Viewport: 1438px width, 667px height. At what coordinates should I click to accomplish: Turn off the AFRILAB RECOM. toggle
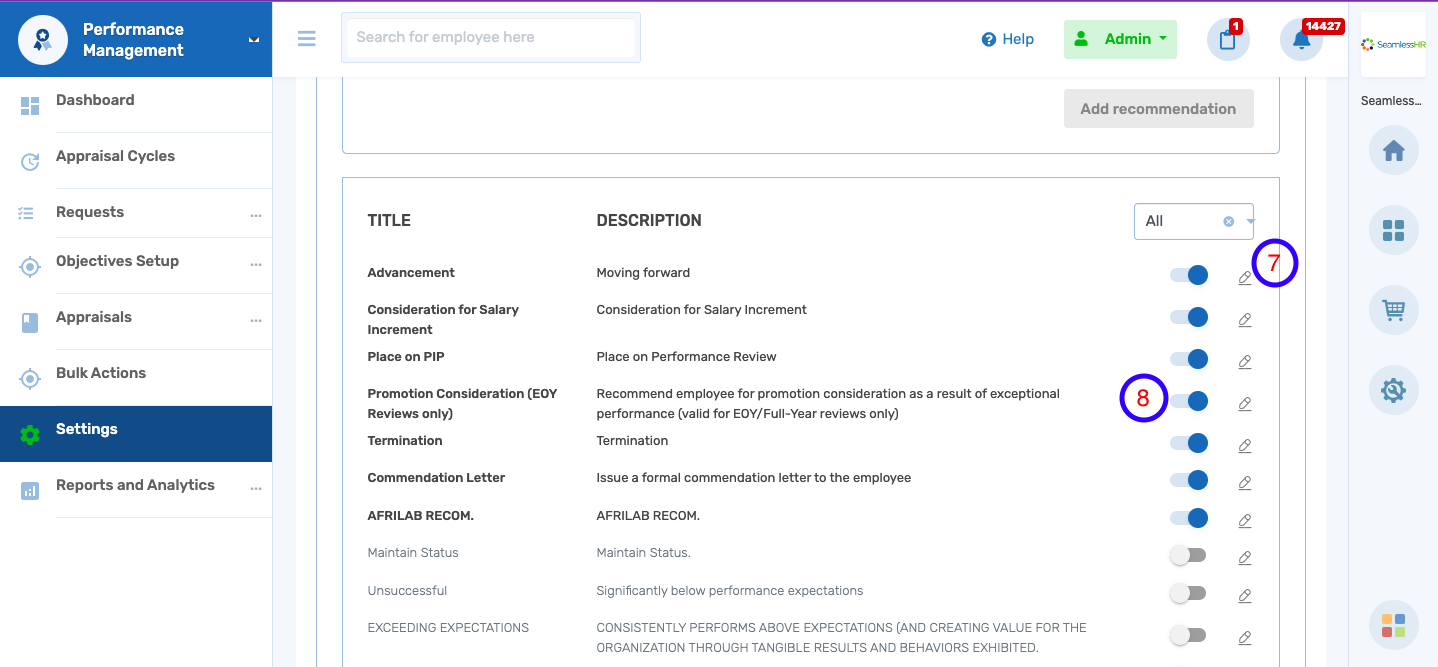click(x=1188, y=518)
